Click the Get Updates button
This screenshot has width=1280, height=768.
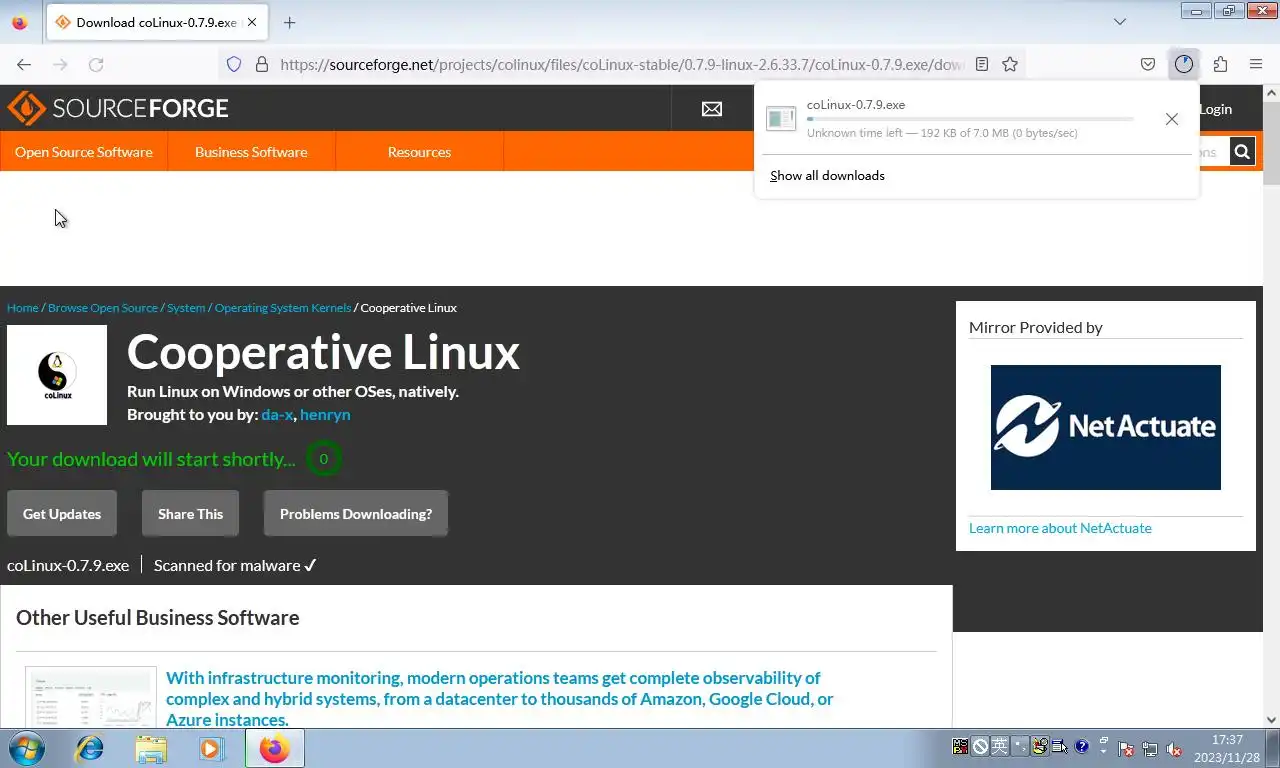point(62,514)
